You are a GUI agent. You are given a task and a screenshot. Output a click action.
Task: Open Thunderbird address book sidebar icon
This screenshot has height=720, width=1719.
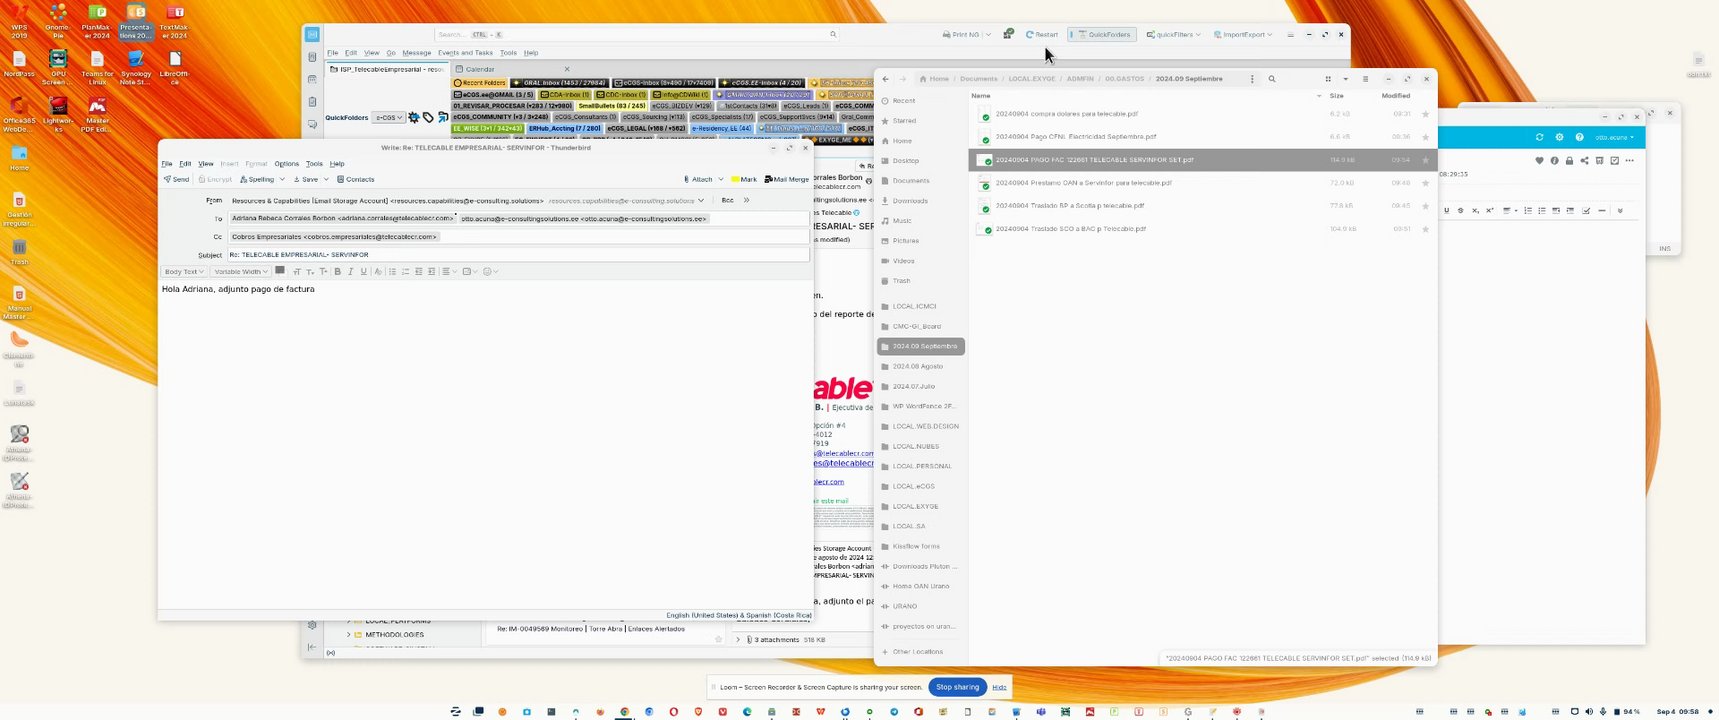click(x=313, y=57)
